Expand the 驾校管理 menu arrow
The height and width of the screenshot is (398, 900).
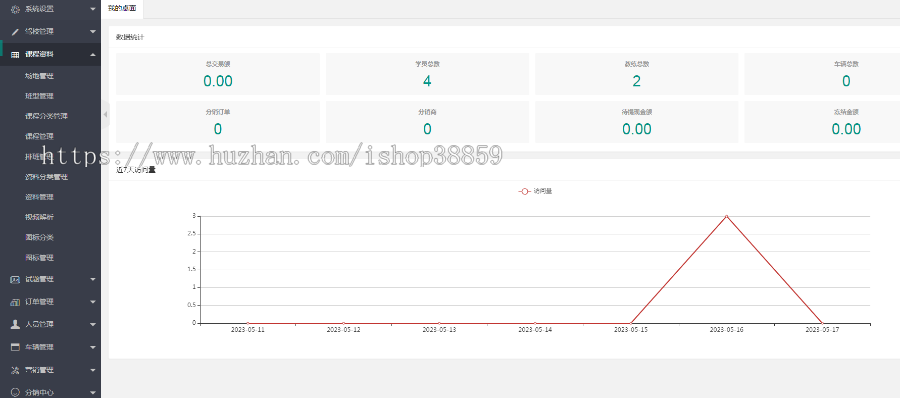click(x=93, y=32)
